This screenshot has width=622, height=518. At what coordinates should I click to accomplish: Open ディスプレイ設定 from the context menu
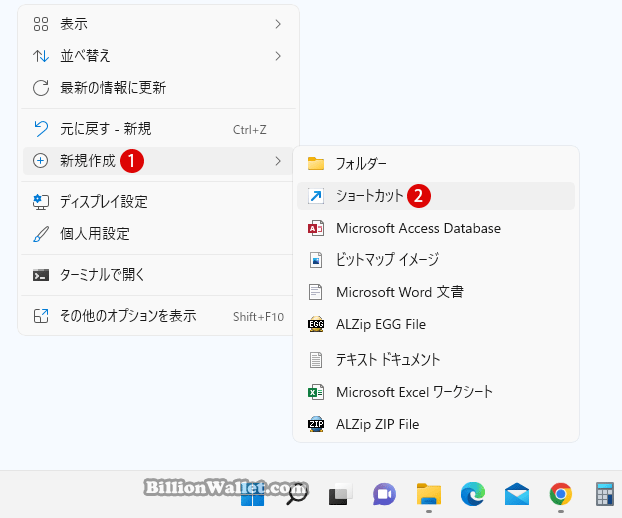tap(158, 202)
